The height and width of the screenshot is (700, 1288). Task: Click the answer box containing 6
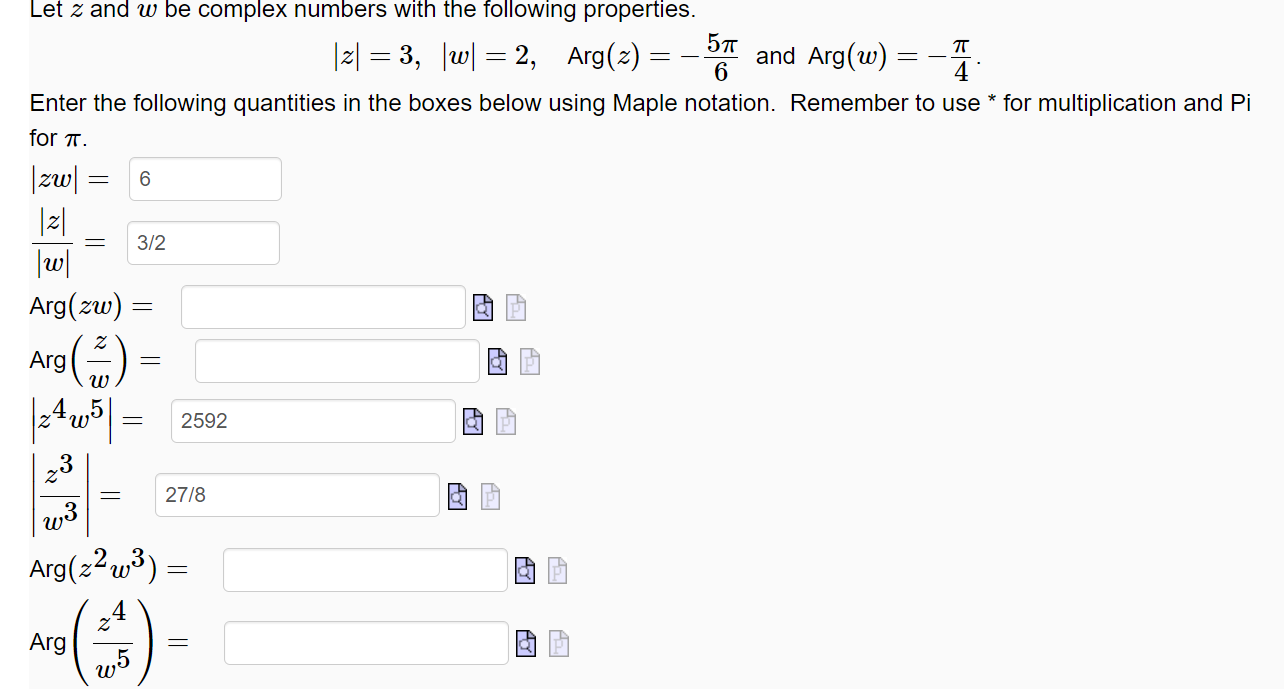click(x=205, y=179)
